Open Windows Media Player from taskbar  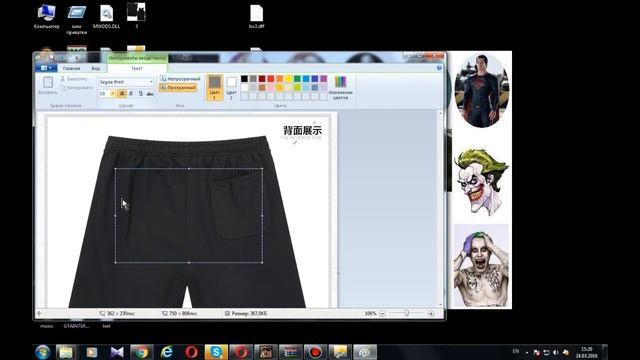91,352
